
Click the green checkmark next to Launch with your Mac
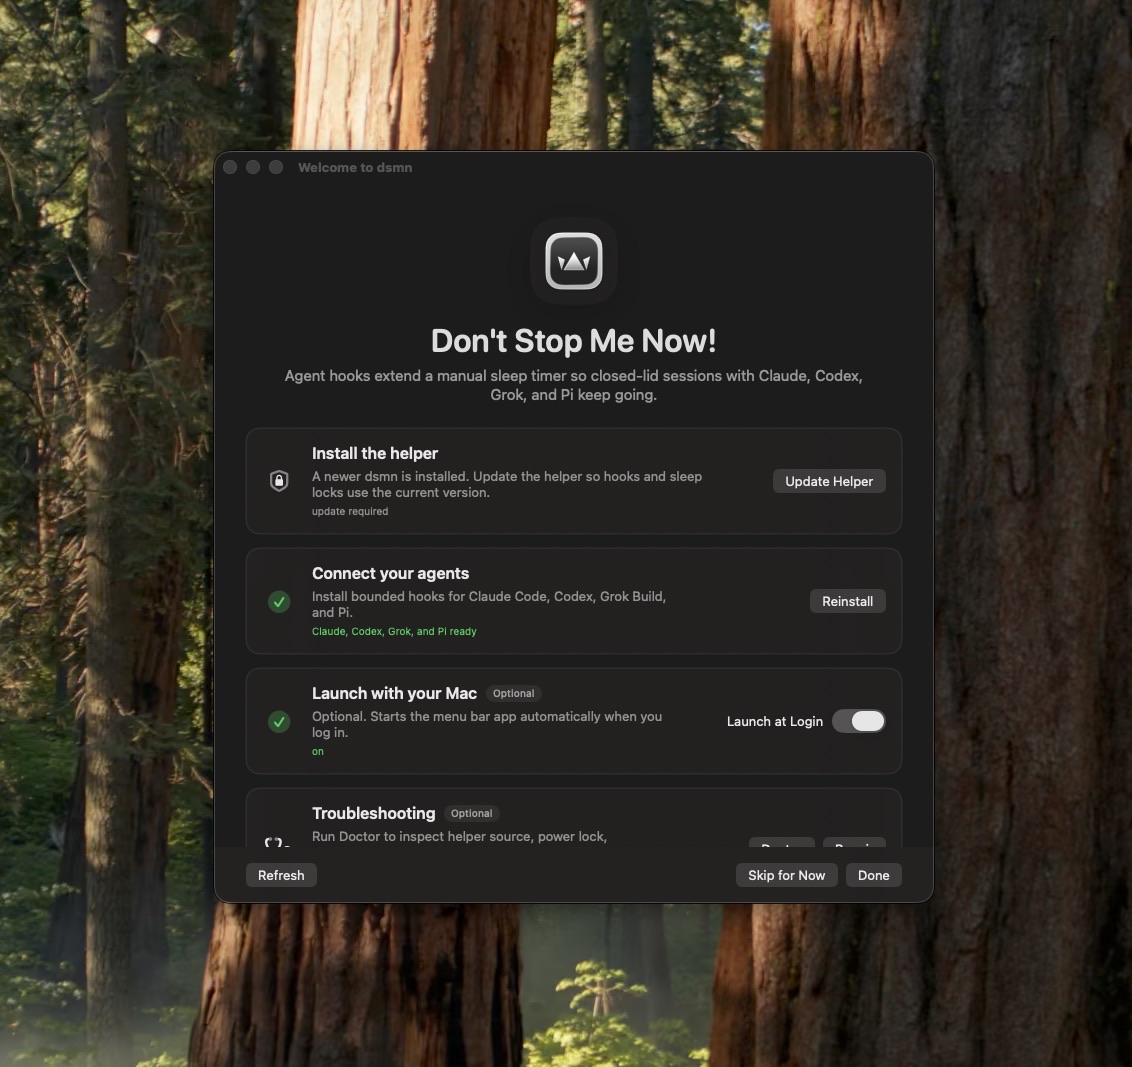pos(279,721)
